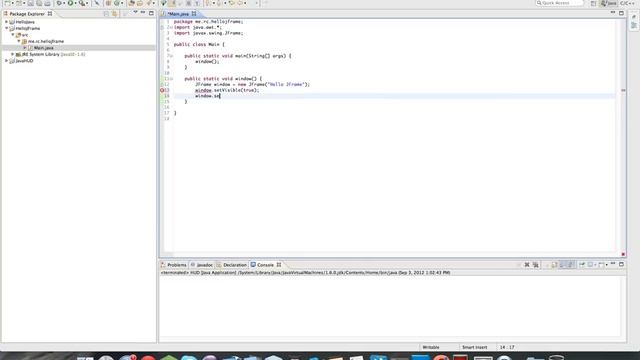The width and height of the screenshot is (640, 360).
Task: Collapse the window() method fold marker
Action: pos(171,79)
